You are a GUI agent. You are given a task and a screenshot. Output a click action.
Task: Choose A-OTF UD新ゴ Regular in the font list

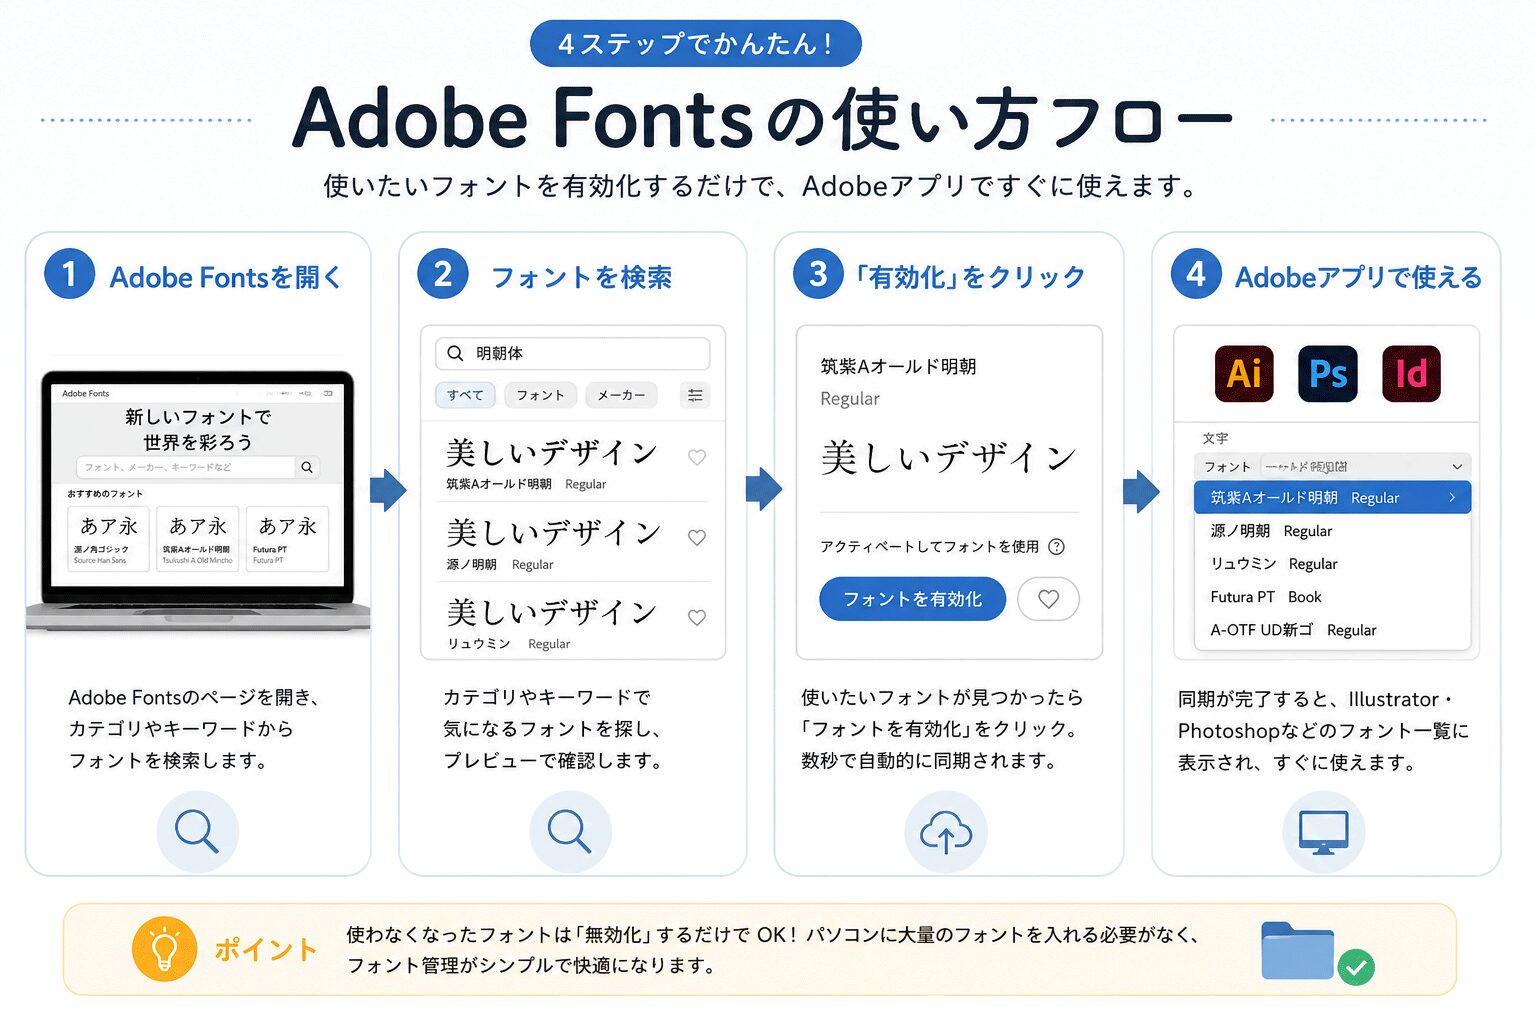click(x=1332, y=630)
